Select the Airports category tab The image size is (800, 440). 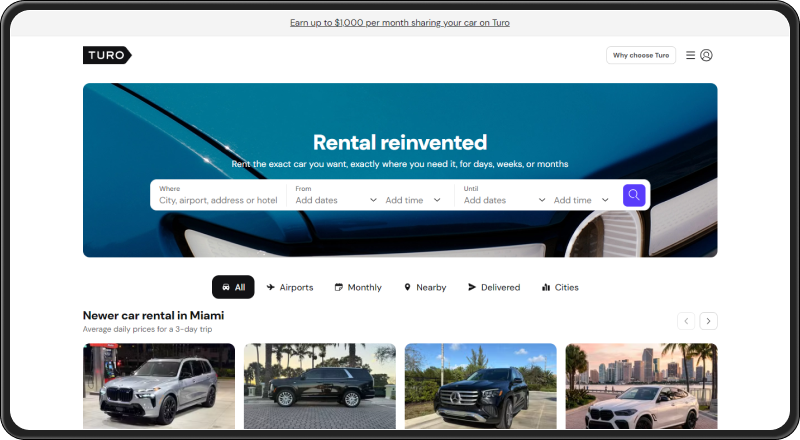pos(289,287)
